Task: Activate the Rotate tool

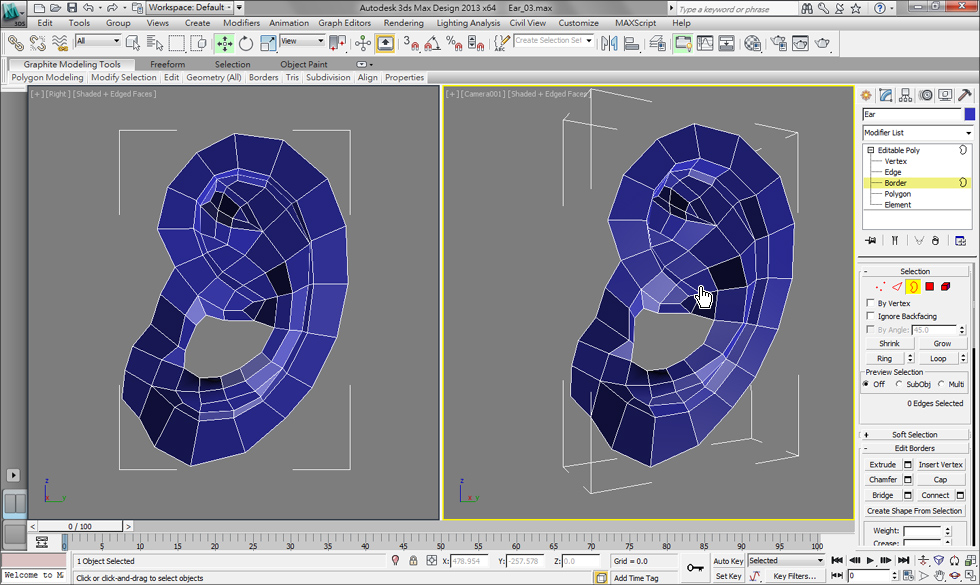Action: pos(246,43)
